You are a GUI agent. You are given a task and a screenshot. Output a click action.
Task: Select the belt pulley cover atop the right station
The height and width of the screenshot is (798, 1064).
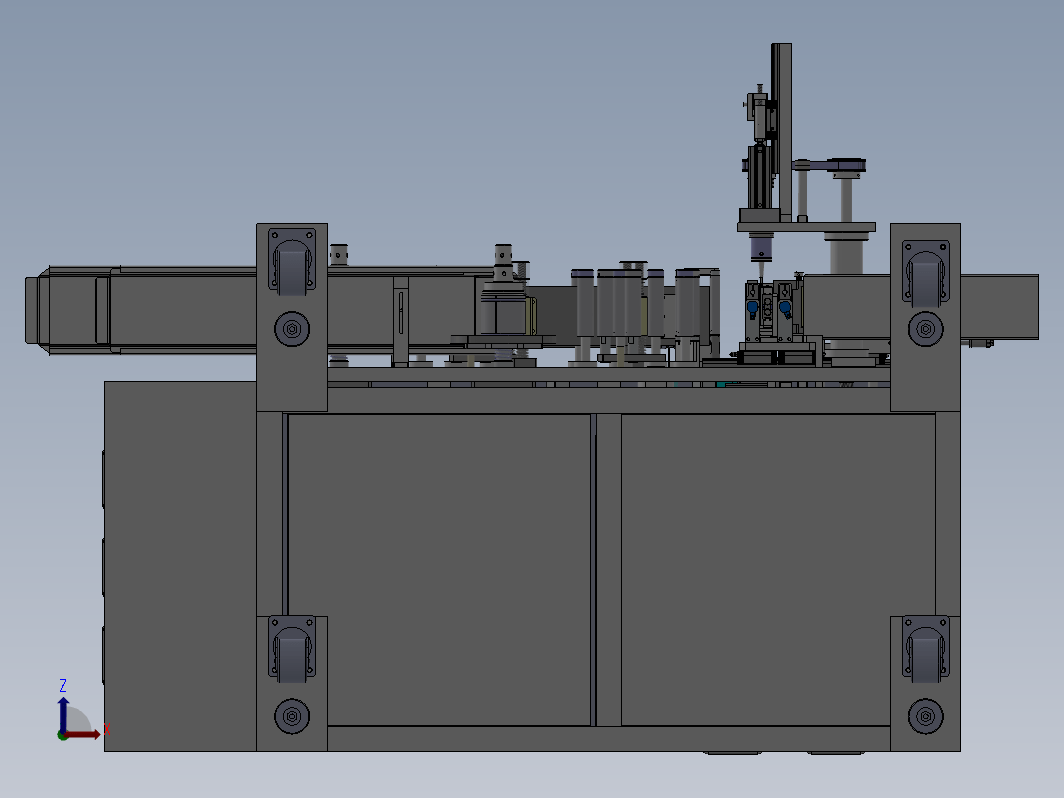point(846,165)
